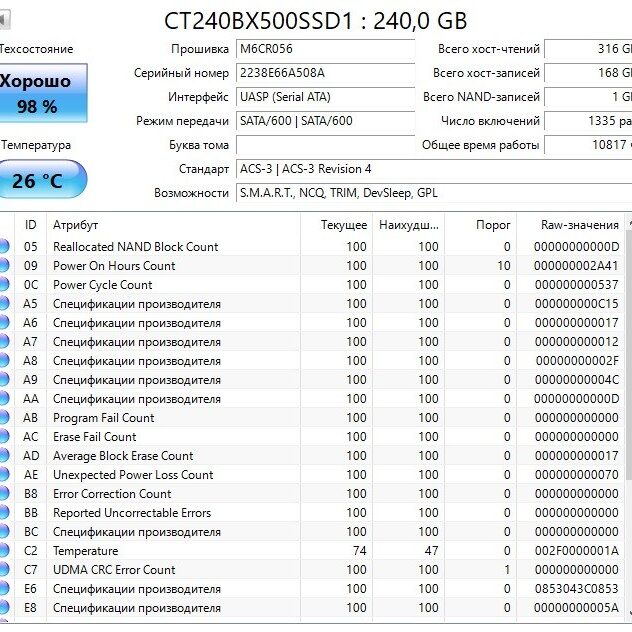The height and width of the screenshot is (632, 632).
Task: Click the Возможности field with S.M.A.R.T., NCQ
Action: (434, 193)
